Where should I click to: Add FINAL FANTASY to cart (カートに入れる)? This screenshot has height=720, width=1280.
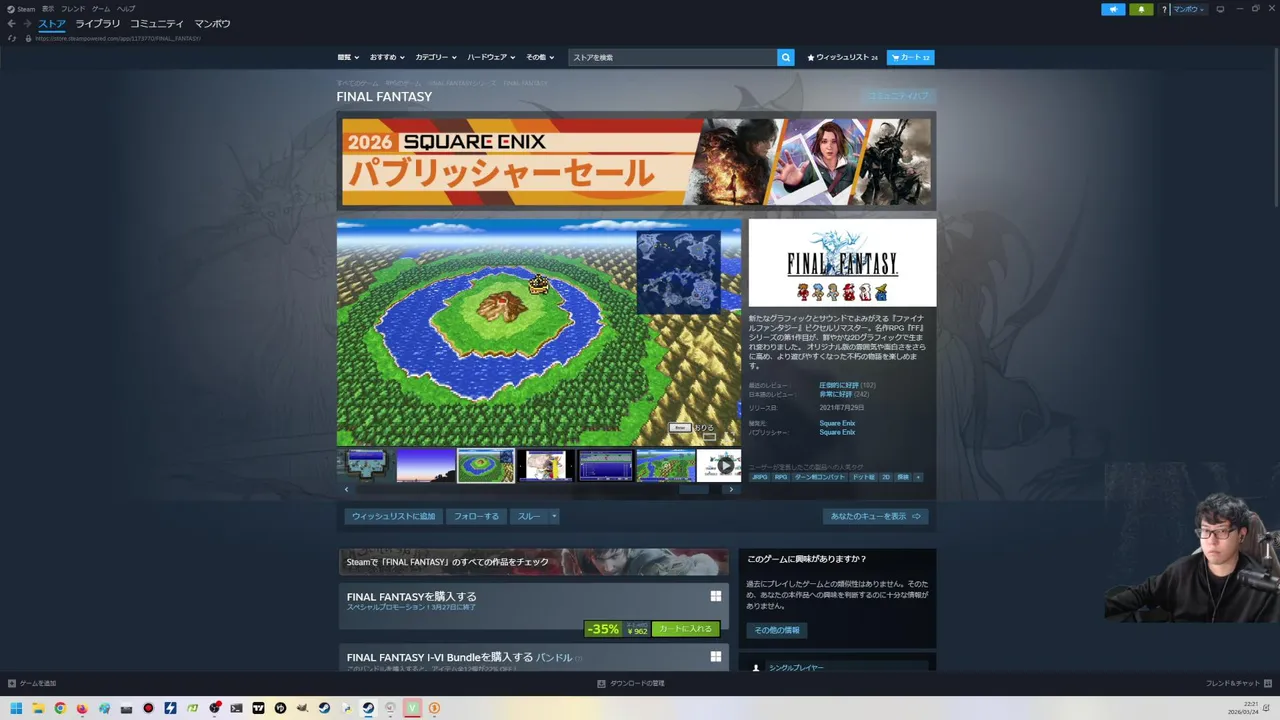[x=685, y=629]
